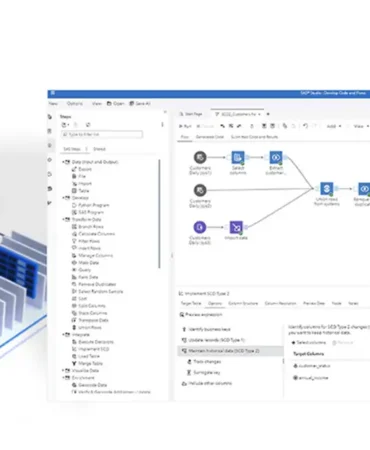Collapse the Enrichment group
370x450 pixels.
pos(63,378)
